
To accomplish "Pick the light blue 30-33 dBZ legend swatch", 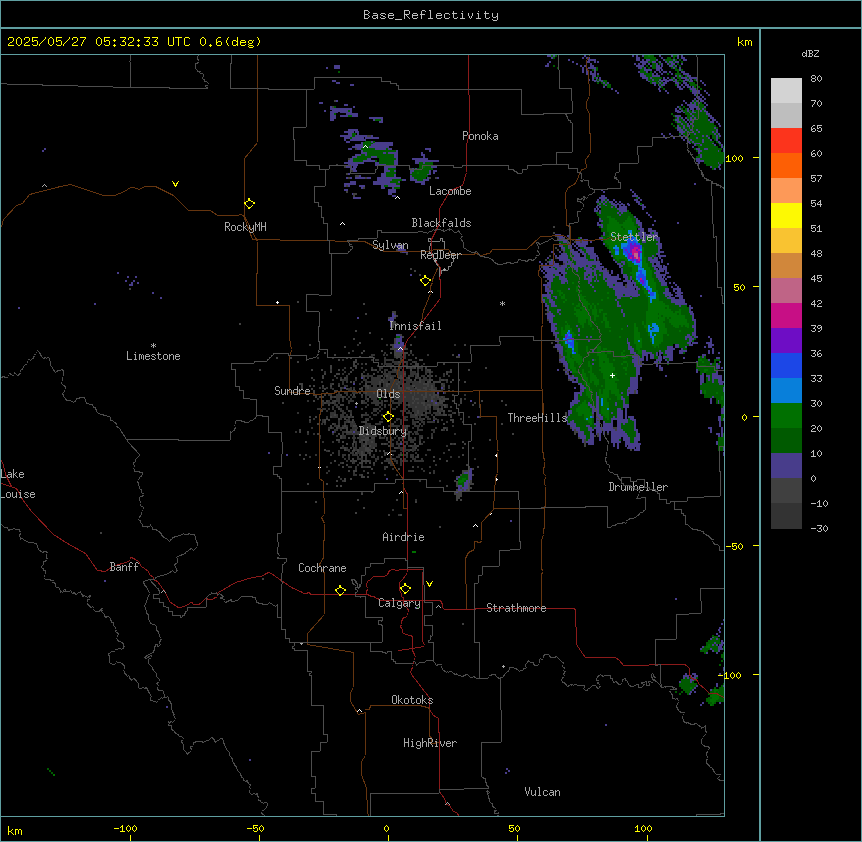I will tap(786, 390).
